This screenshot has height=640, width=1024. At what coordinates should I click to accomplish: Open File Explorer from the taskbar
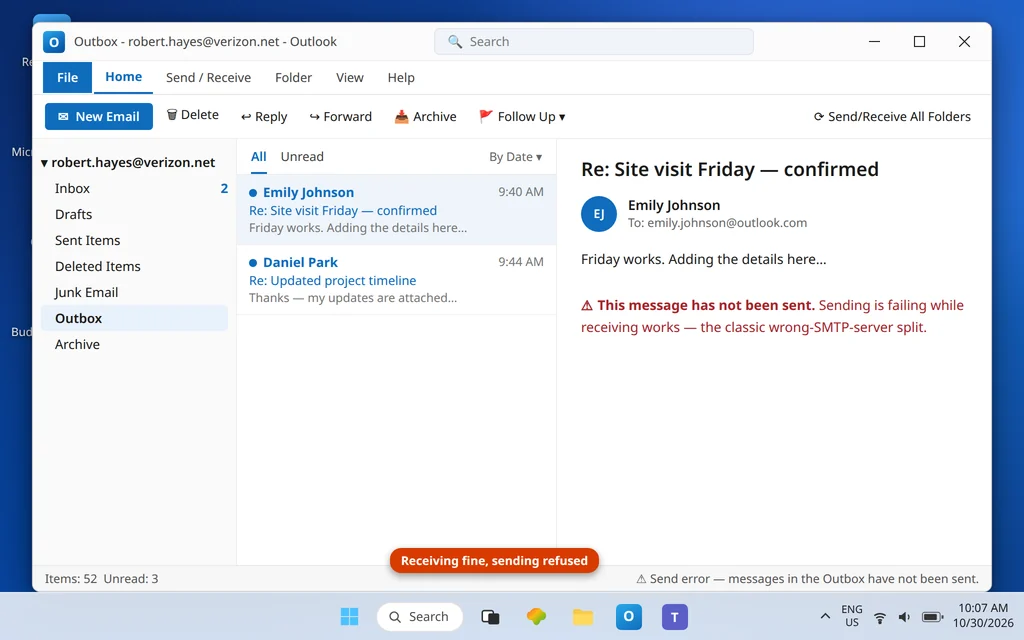[583, 616]
